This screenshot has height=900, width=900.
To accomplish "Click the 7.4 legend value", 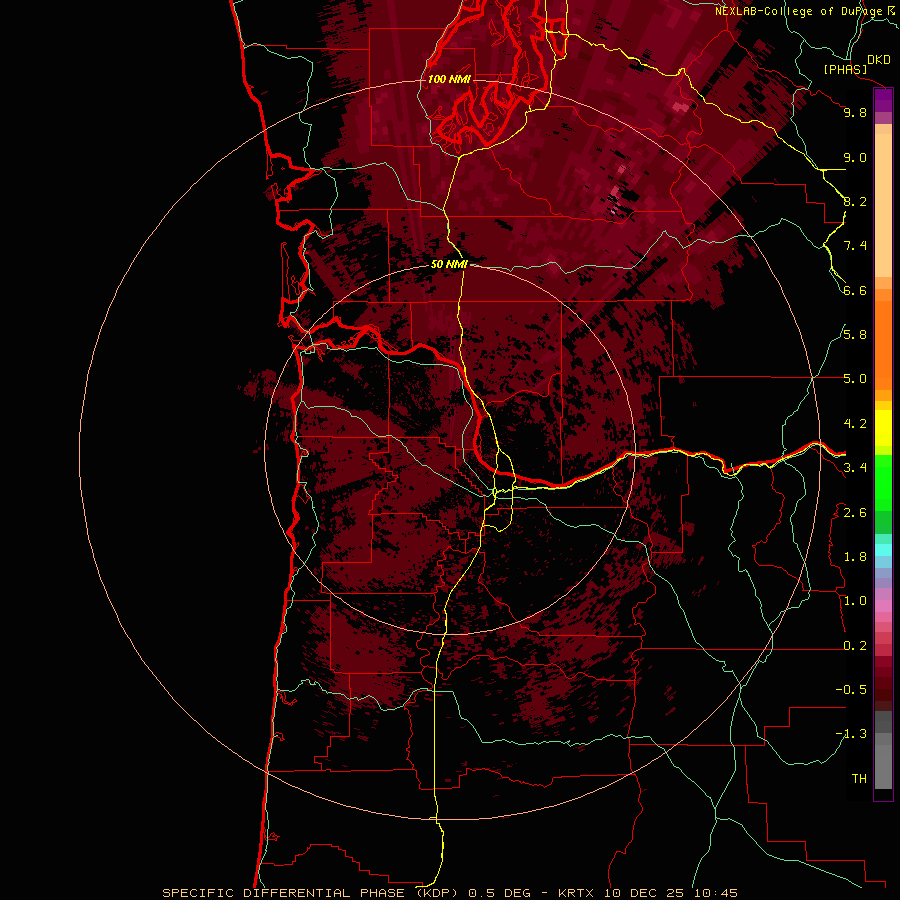I will pos(855,246).
